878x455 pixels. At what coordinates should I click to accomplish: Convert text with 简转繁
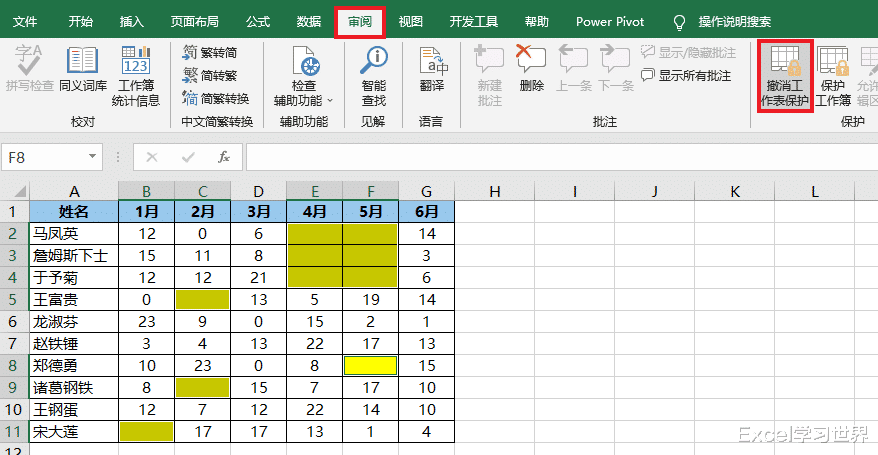pos(210,76)
